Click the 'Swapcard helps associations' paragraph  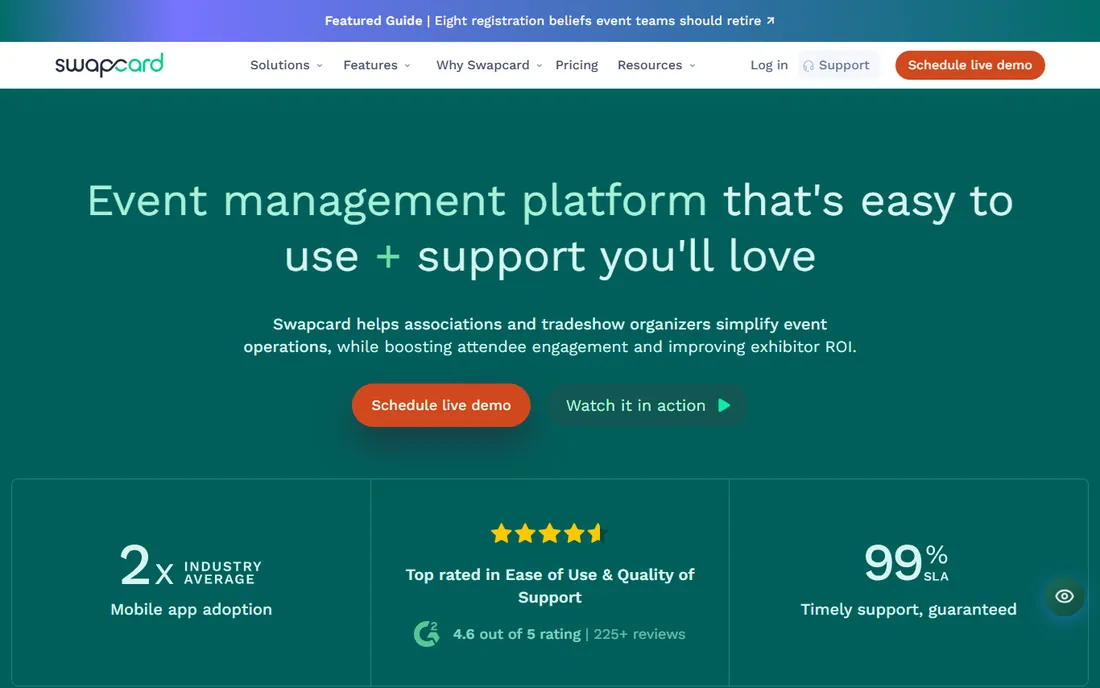coord(550,335)
